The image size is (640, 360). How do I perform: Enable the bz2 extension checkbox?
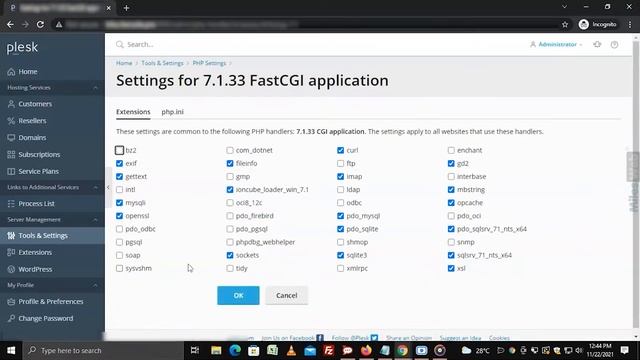[119, 150]
